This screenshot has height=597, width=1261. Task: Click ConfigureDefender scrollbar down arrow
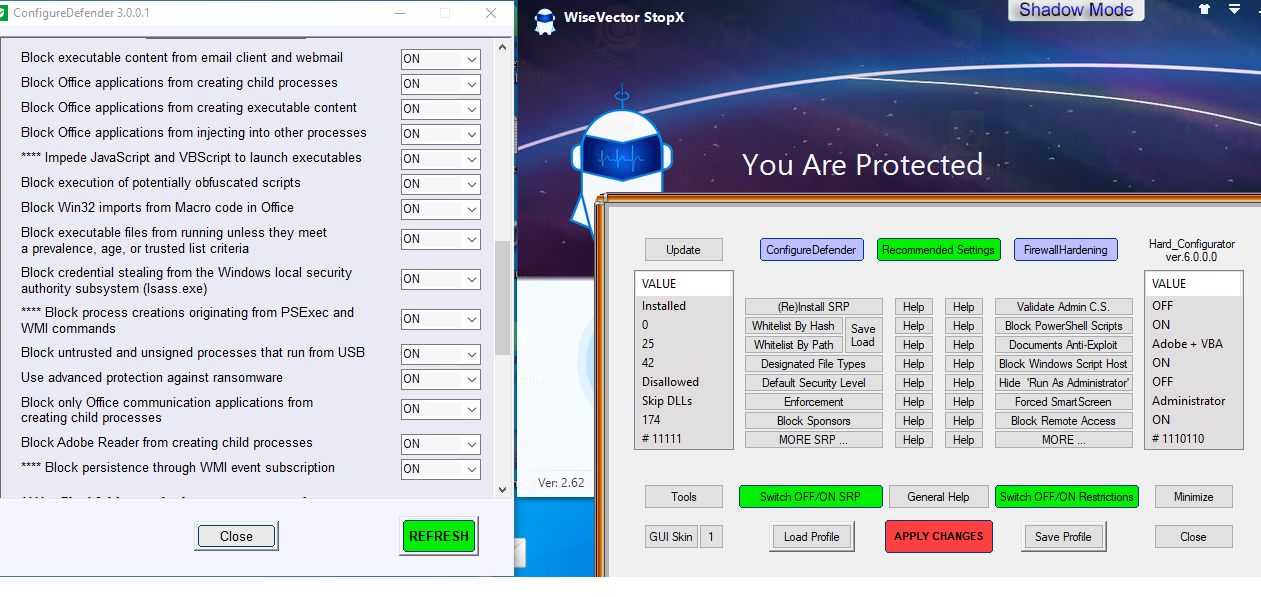tap(502, 490)
